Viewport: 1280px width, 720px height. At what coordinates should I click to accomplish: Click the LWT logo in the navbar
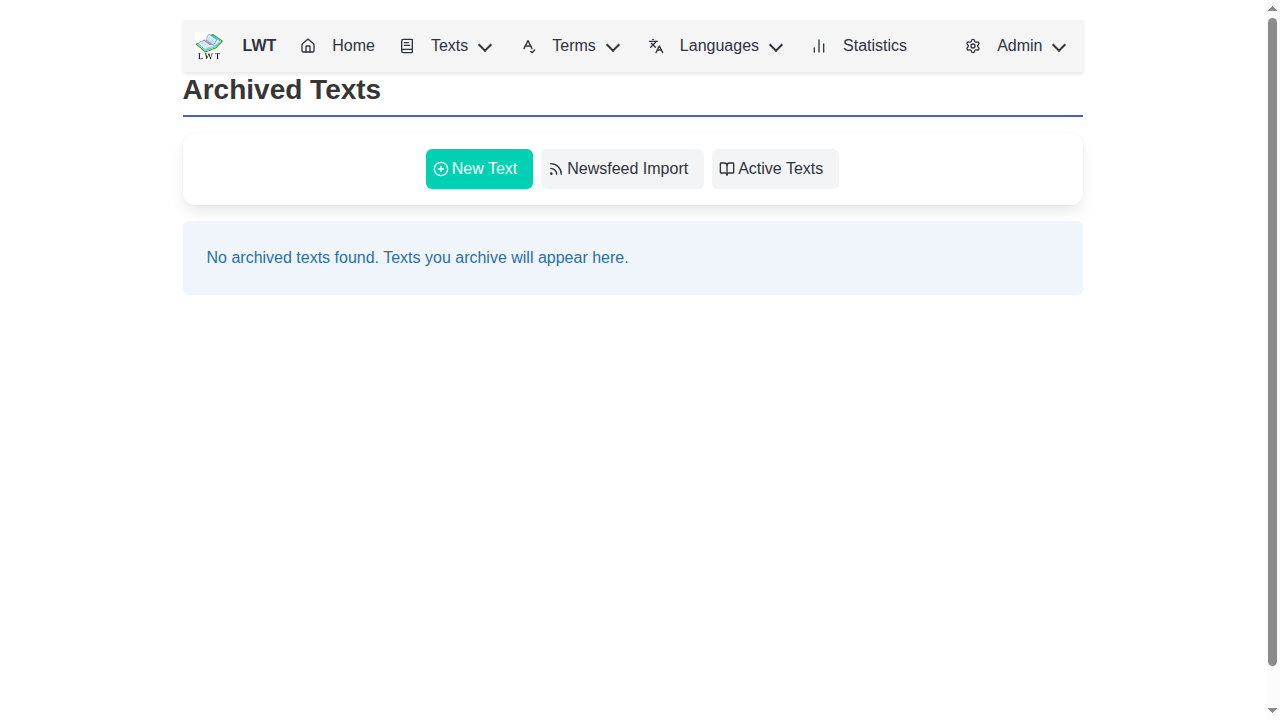(x=208, y=45)
